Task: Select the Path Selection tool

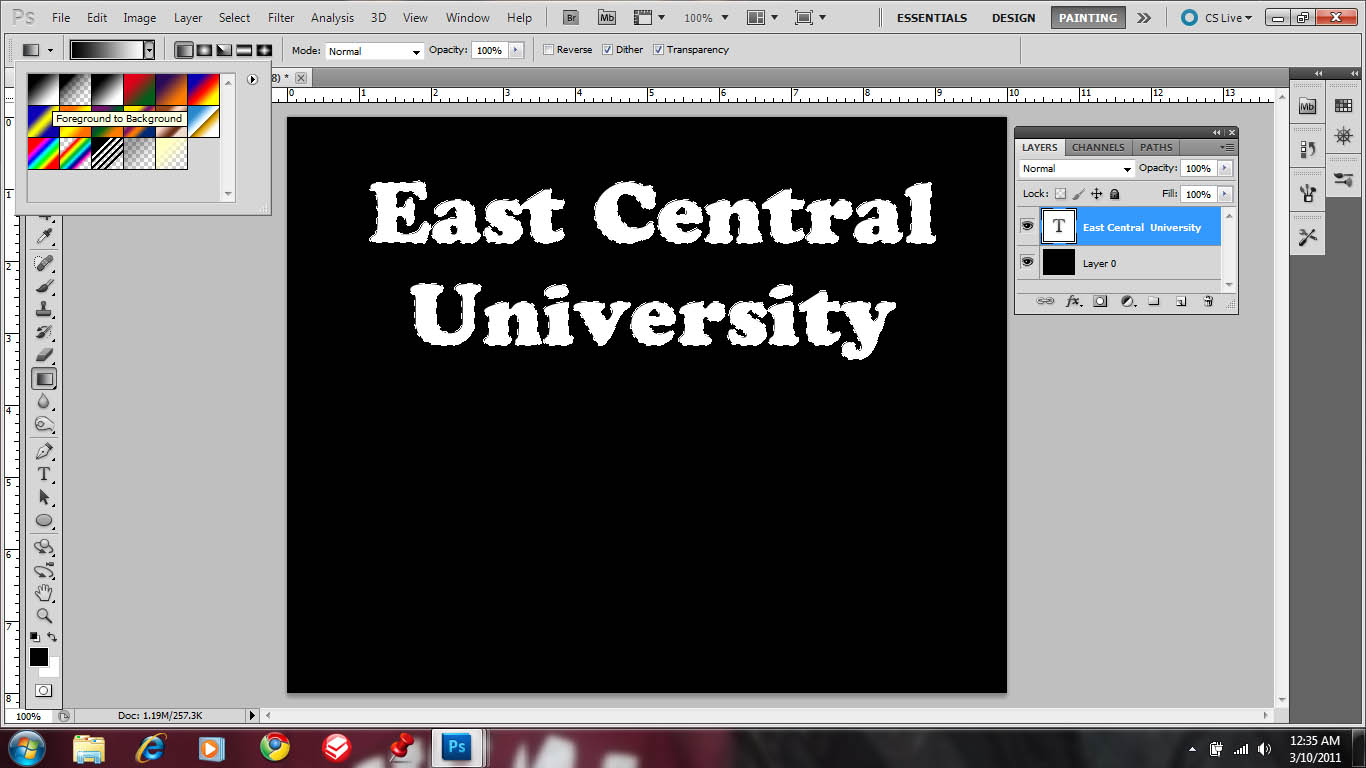Action: (x=44, y=497)
